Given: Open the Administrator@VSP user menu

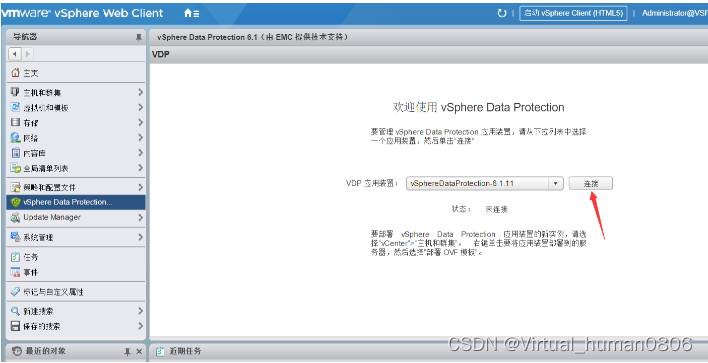Looking at the screenshot, I should 675,14.
